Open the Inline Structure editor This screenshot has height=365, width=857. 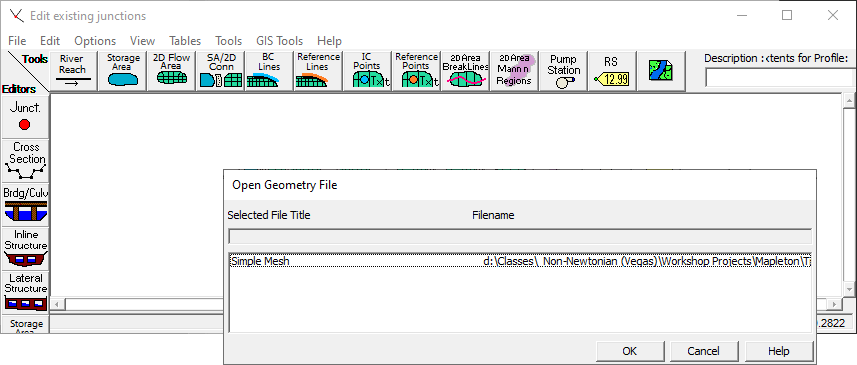click(25, 249)
